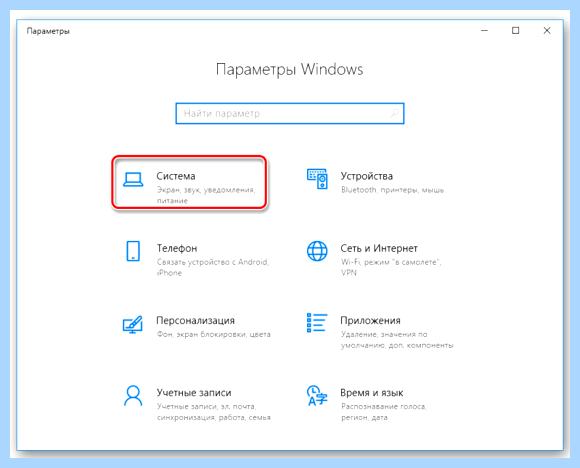The width and height of the screenshot is (580, 468).
Task: Click the text 'Учетные записи, эл. почта'
Action: [206, 407]
